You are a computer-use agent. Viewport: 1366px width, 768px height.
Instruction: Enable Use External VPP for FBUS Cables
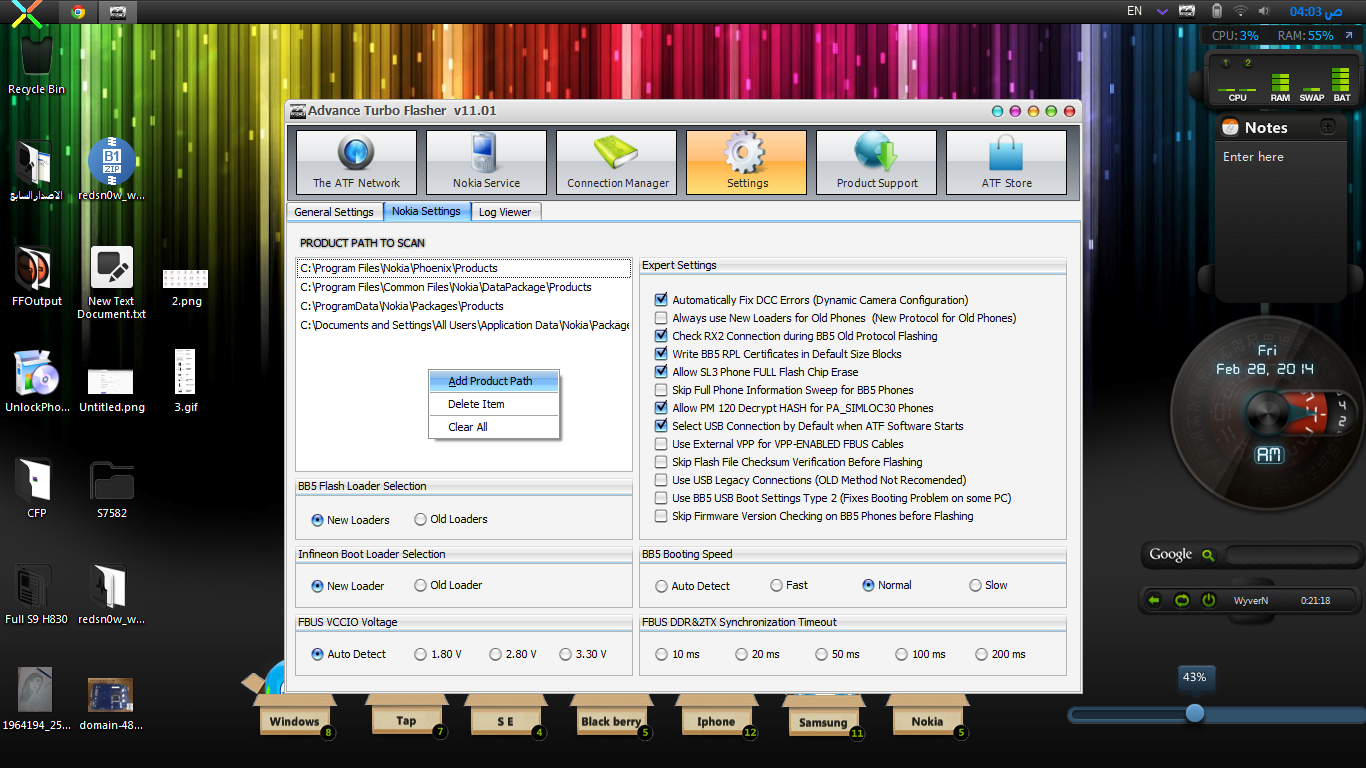[661, 444]
